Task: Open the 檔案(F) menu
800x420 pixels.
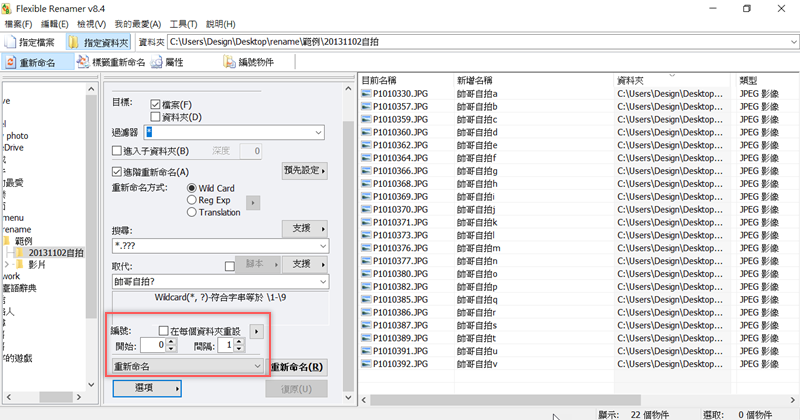Action: pos(18,24)
